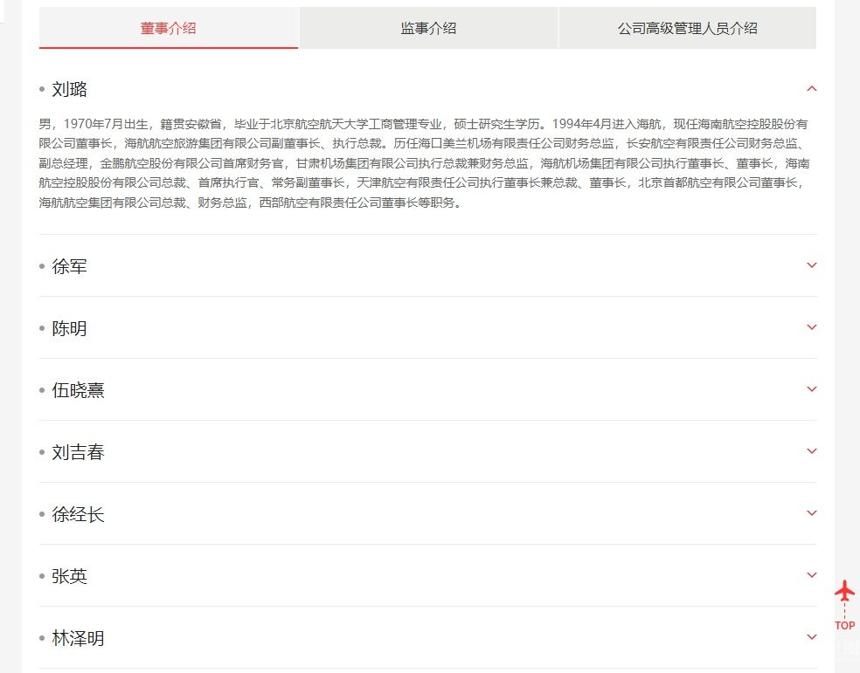Click the name 刘吉春

(x=78, y=452)
